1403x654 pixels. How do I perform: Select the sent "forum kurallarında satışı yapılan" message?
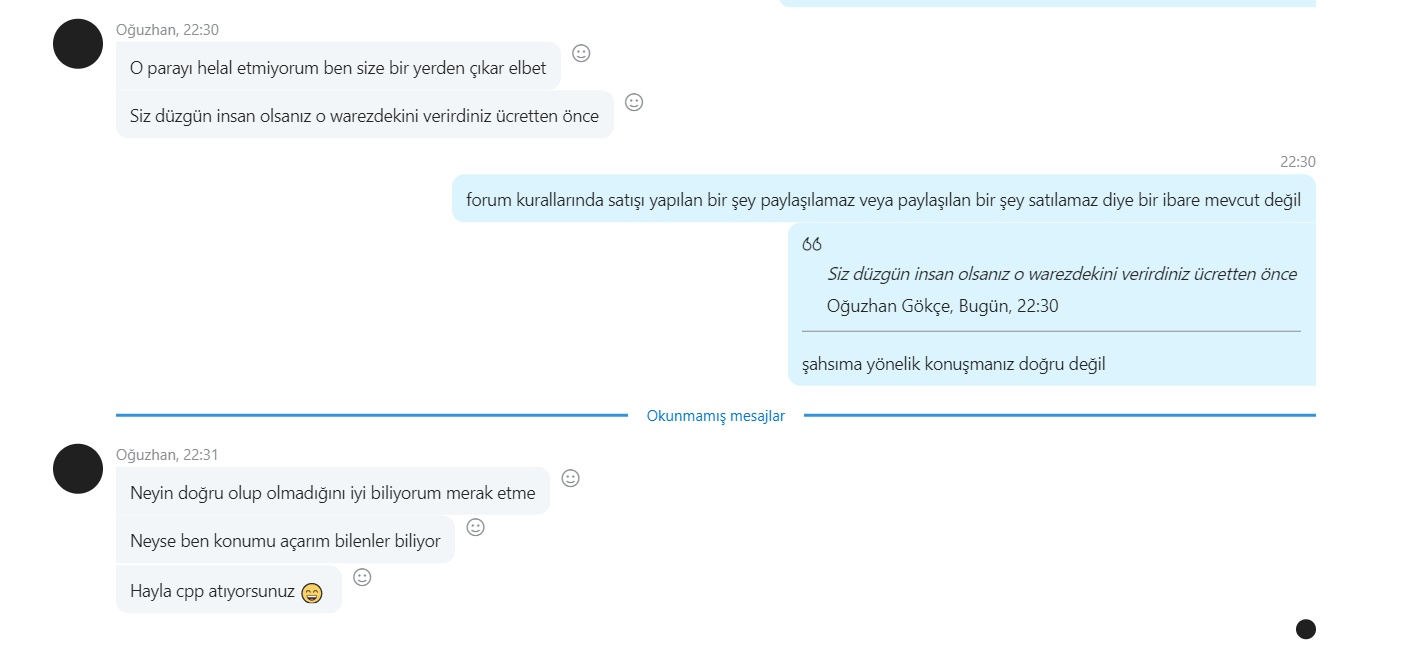click(884, 198)
